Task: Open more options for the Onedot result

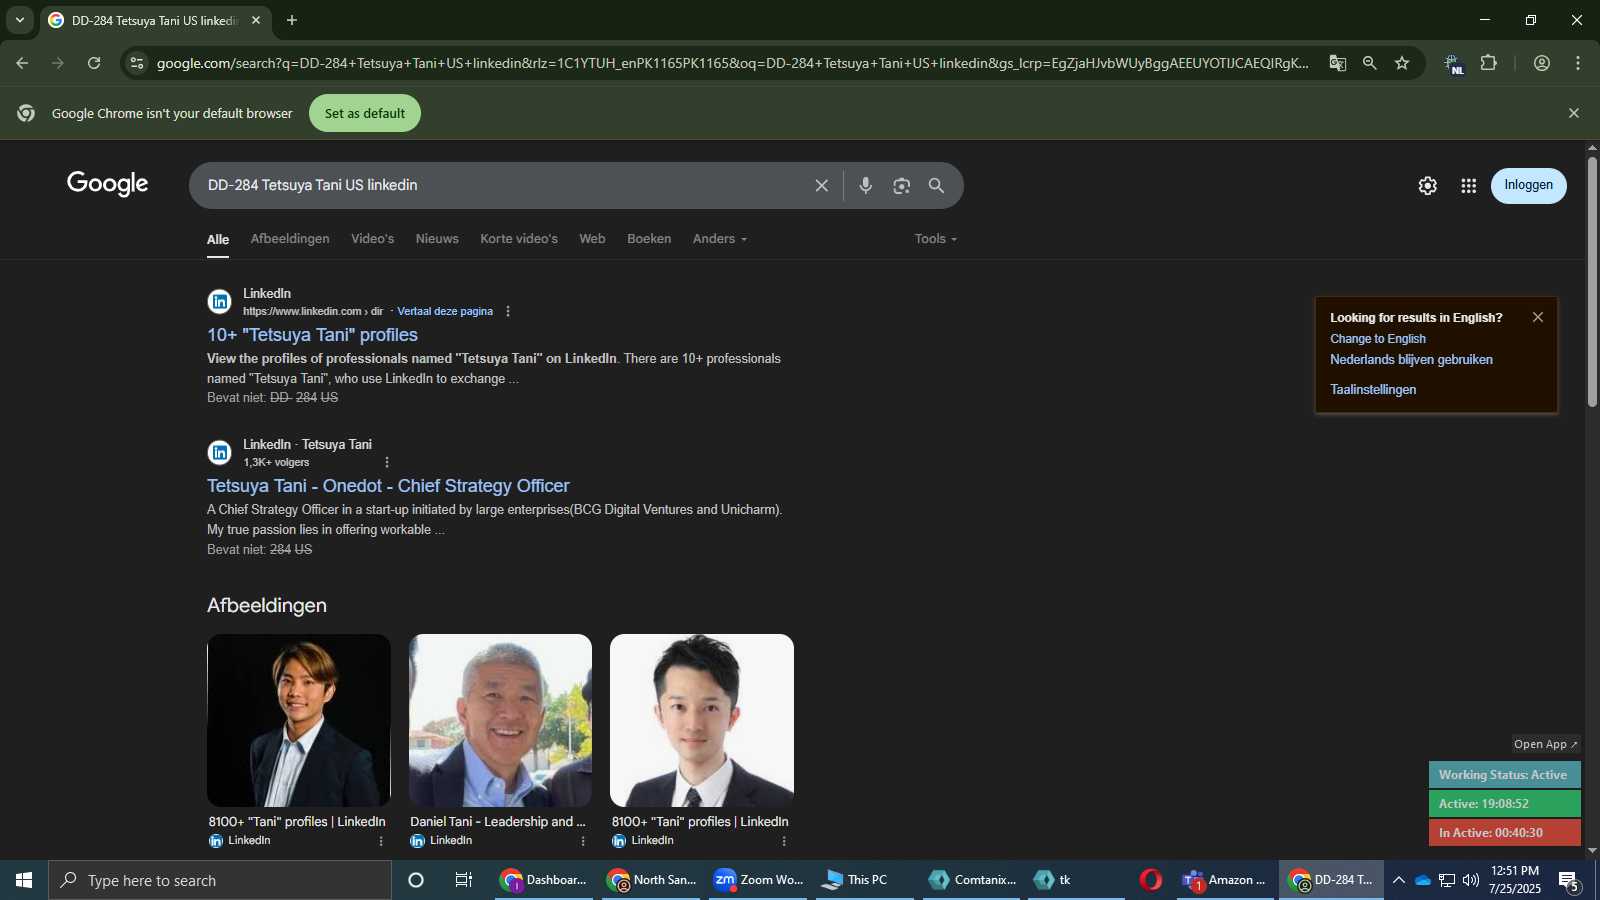Action: 387,462
